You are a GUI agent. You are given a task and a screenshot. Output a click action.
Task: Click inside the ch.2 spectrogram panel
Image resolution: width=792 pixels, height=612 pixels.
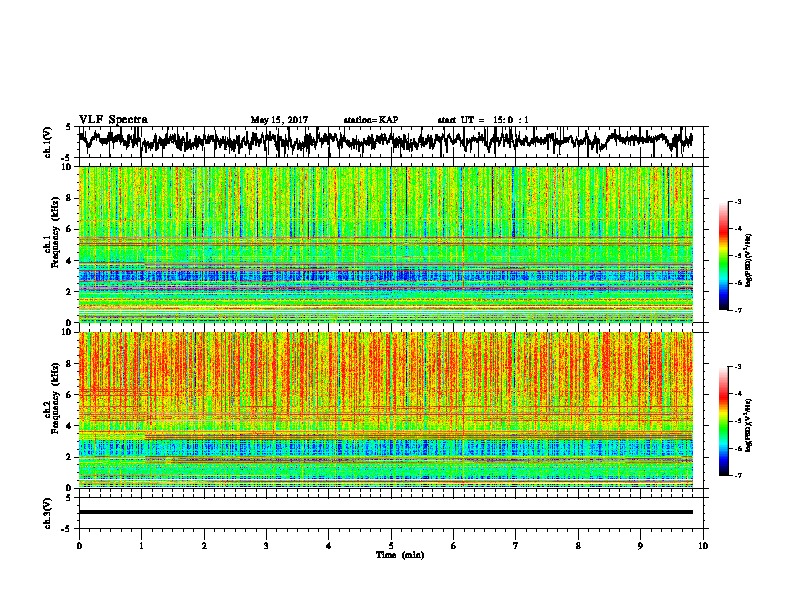pyautogui.click(x=385, y=410)
